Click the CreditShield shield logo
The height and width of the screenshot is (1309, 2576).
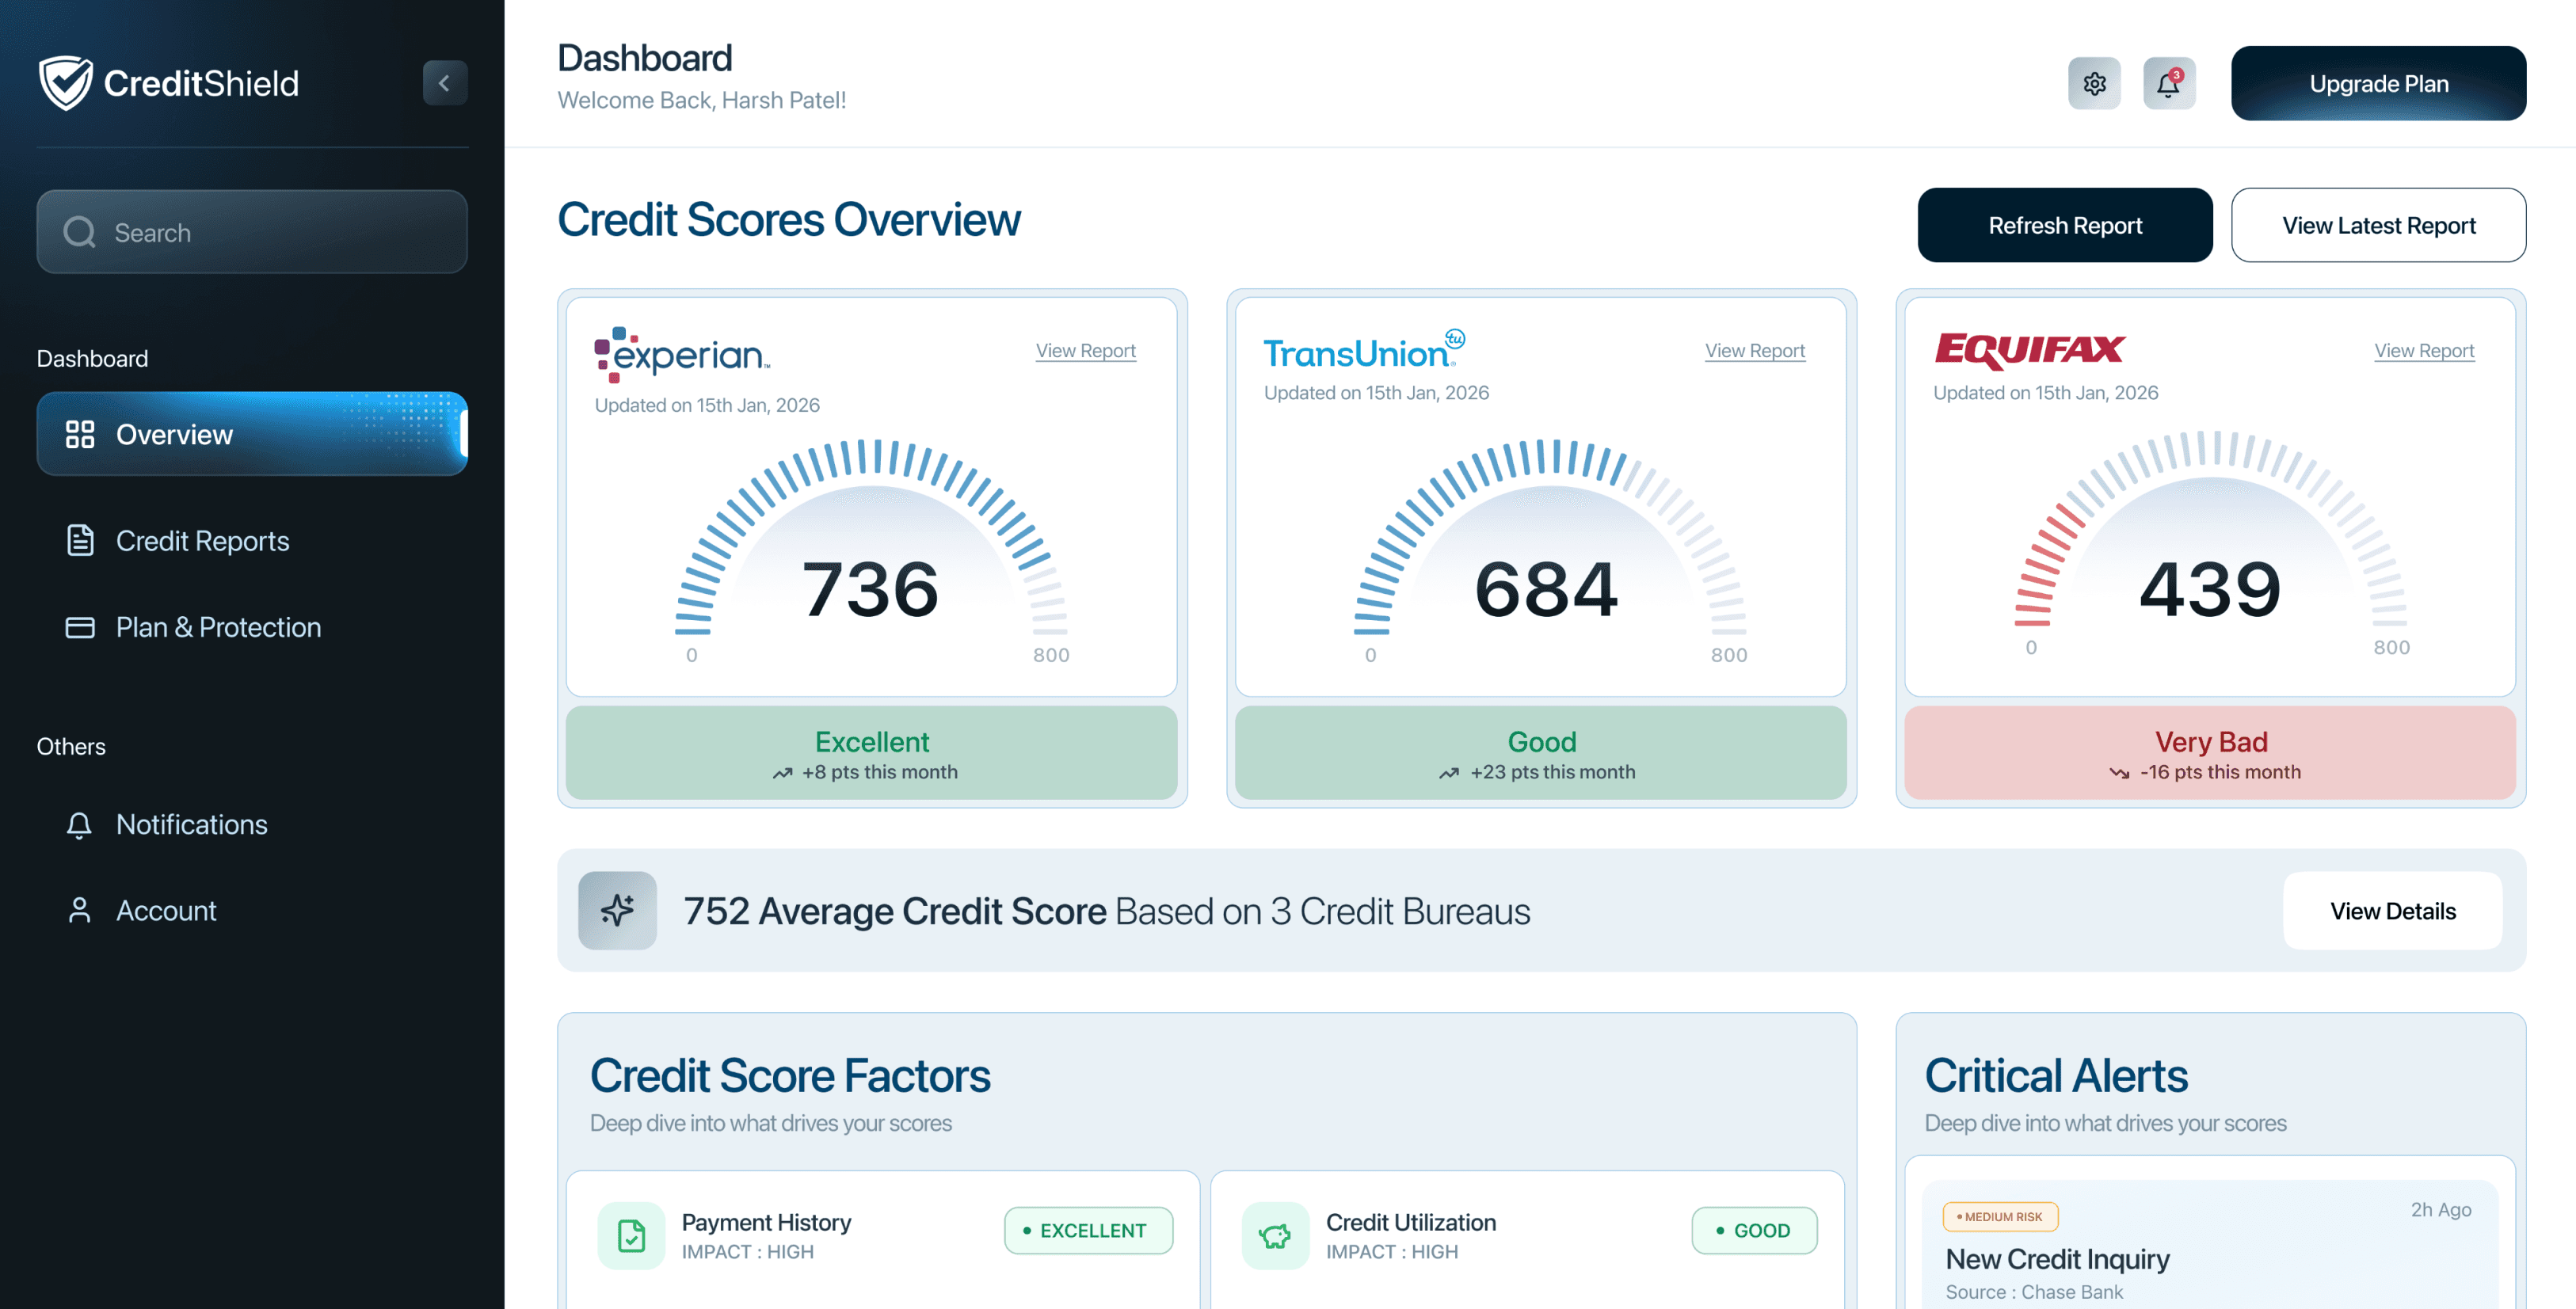[66, 83]
